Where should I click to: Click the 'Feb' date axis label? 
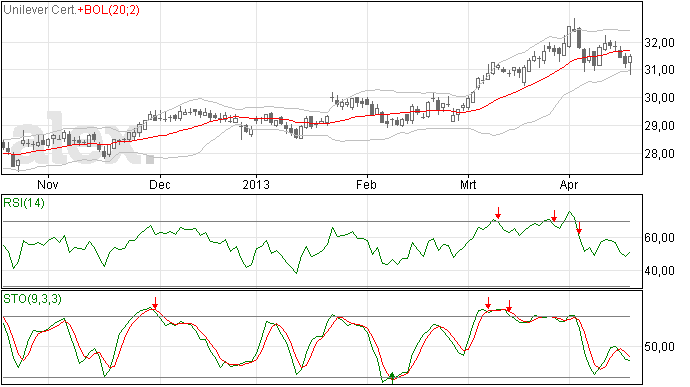(366, 184)
